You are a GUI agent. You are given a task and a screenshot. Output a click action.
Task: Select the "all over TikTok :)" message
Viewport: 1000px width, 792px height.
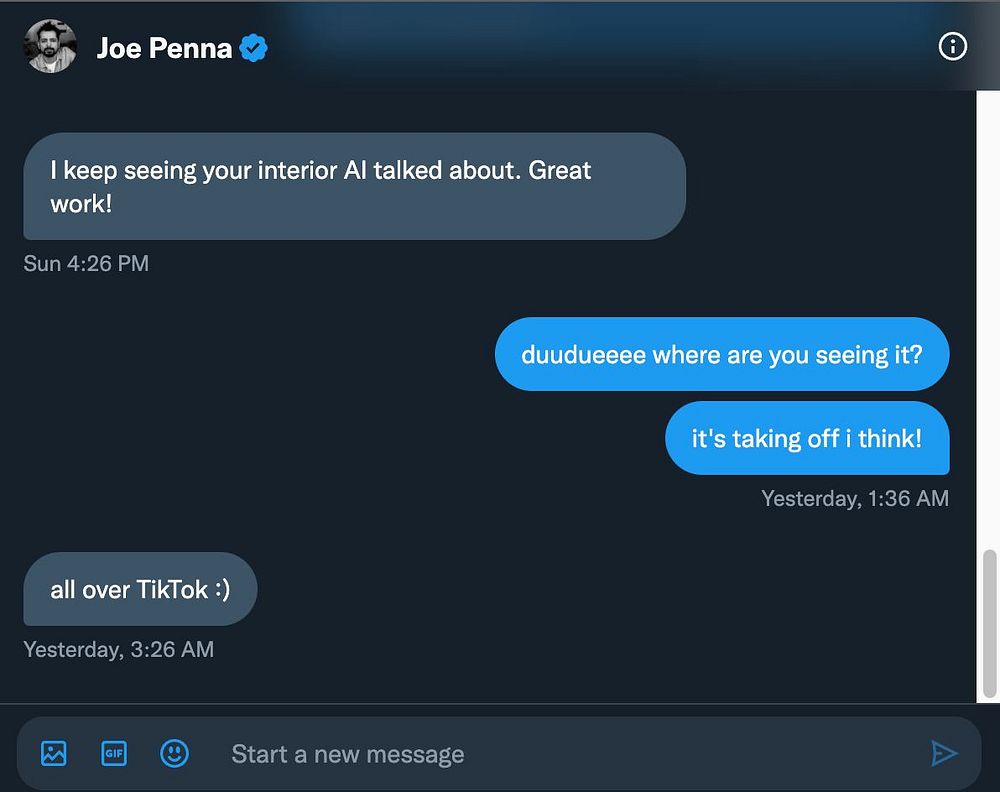coord(140,589)
